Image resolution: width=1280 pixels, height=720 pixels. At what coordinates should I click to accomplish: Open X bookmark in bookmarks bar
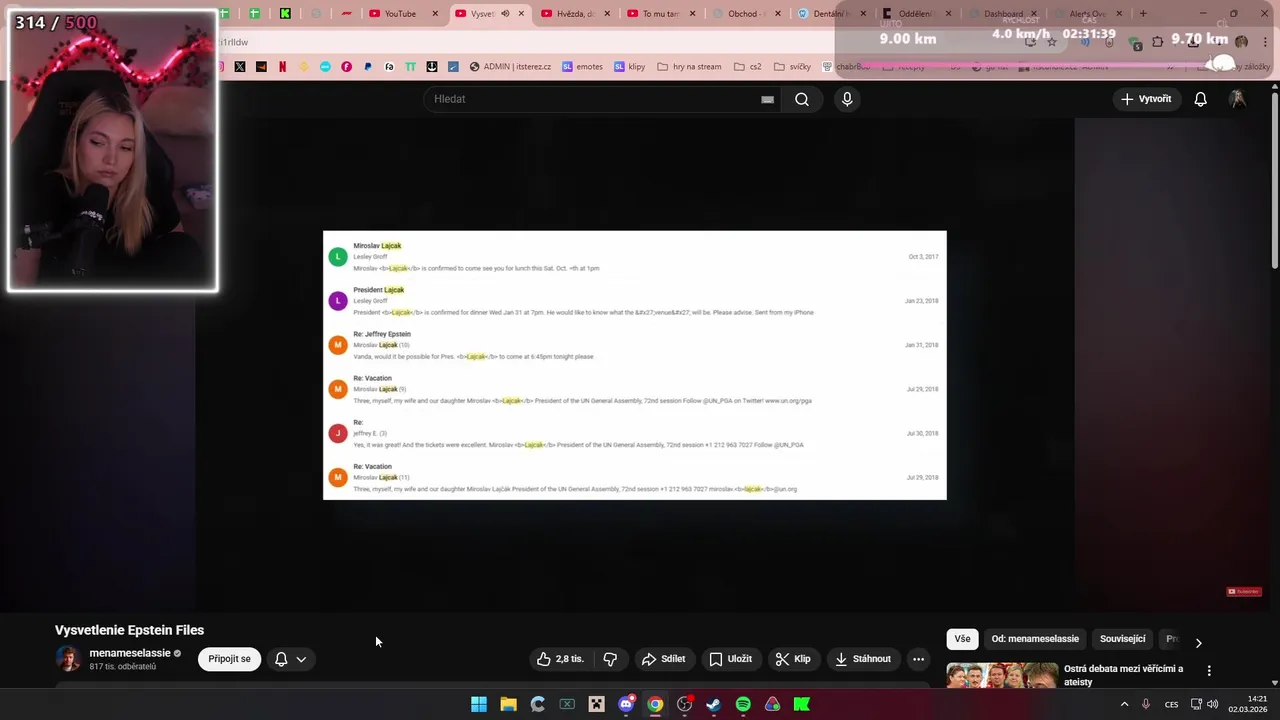pos(240,67)
